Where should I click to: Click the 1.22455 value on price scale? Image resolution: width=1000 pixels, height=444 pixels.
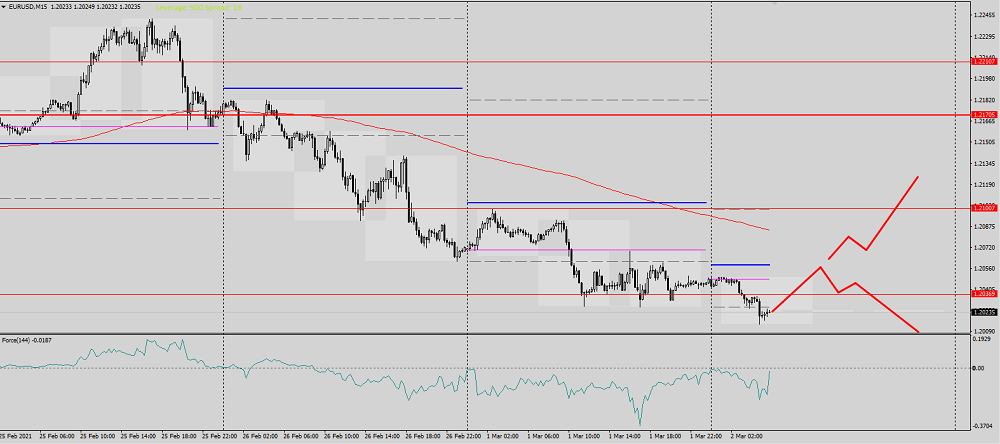point(983,14)
